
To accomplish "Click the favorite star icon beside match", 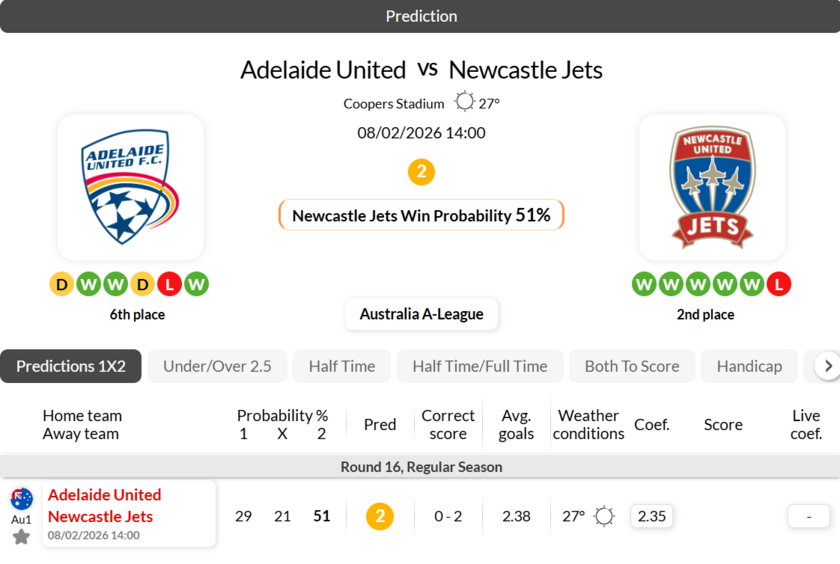I will [21, 537].
